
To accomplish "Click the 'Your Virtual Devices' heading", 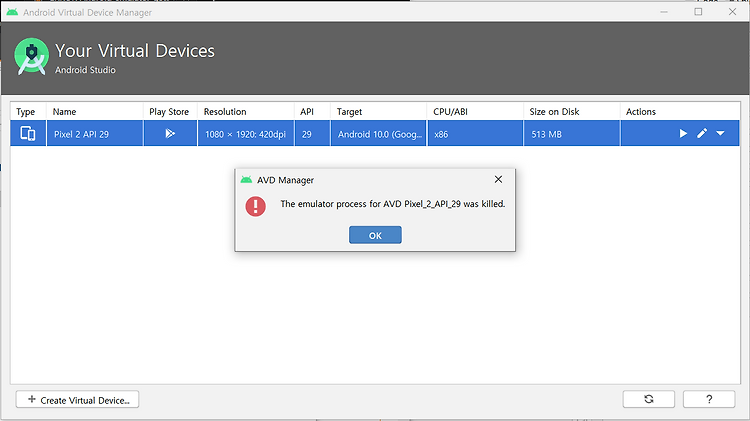I will click(x=135, y=51).
